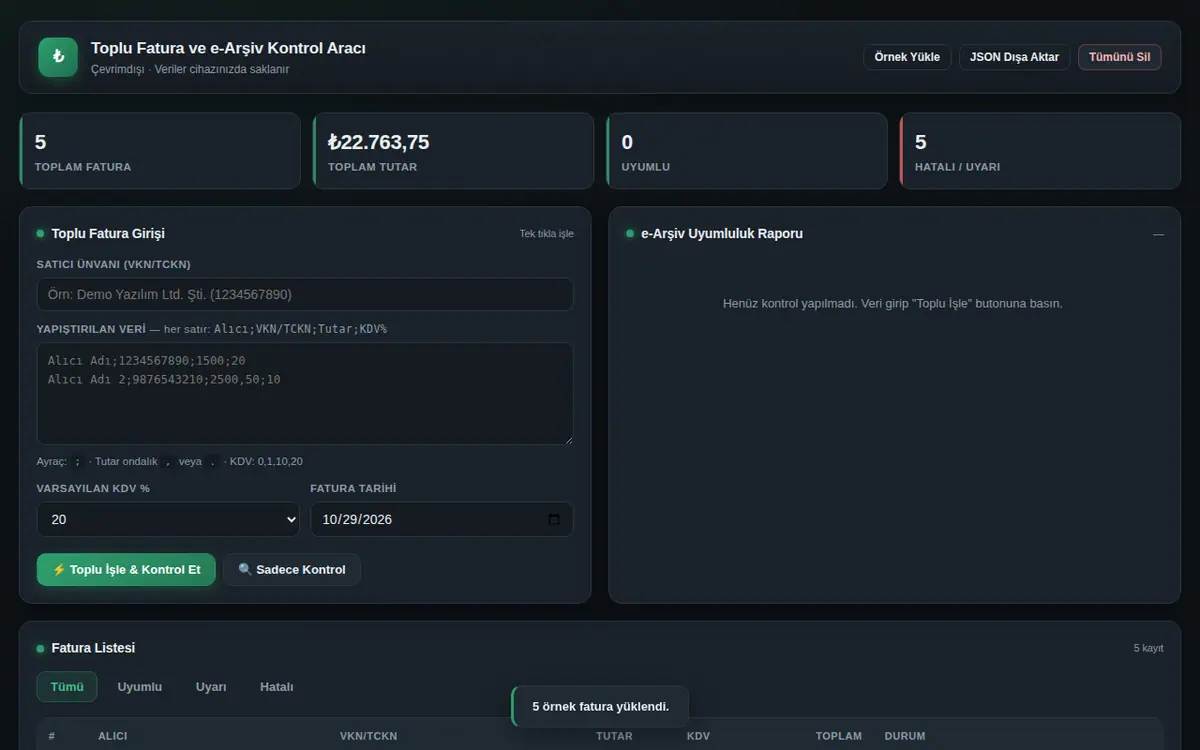
Task: Click the Hatalı / Uyarı summary card
Action: 1040,151
